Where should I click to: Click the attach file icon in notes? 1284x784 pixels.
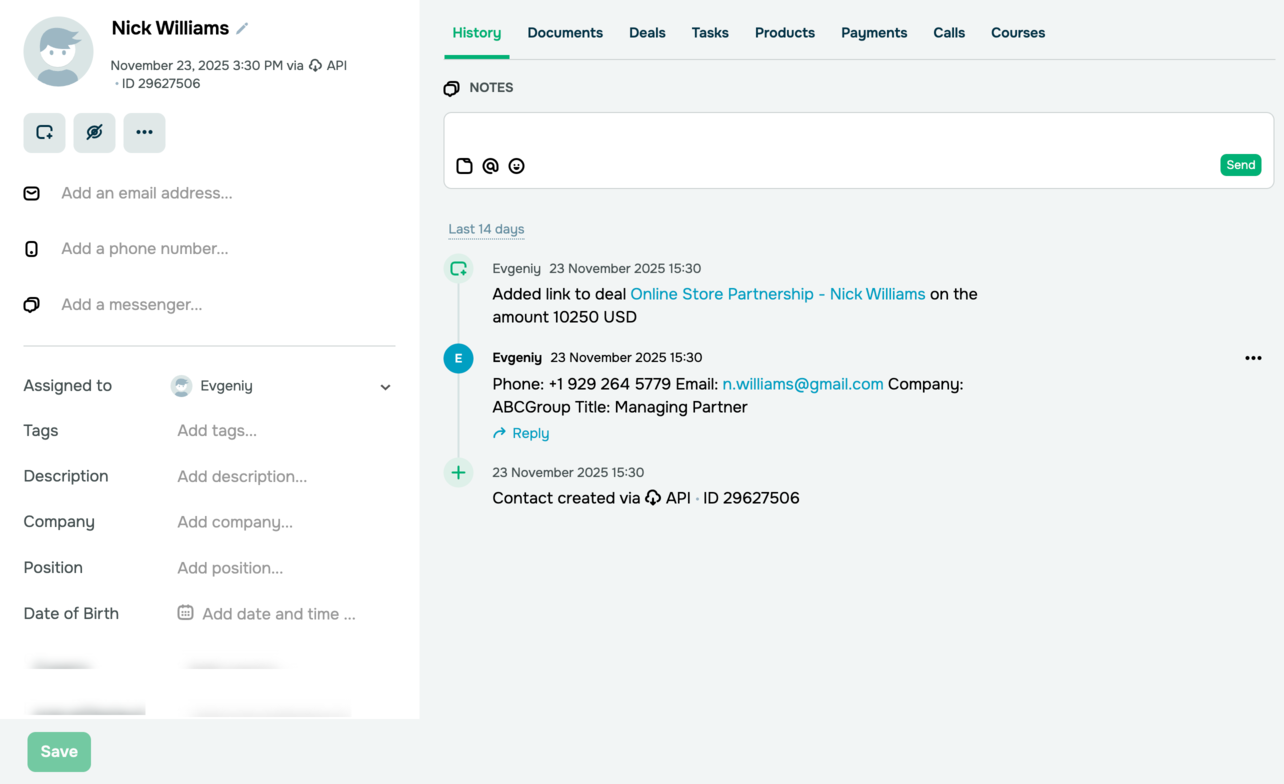tap(464, 166)
